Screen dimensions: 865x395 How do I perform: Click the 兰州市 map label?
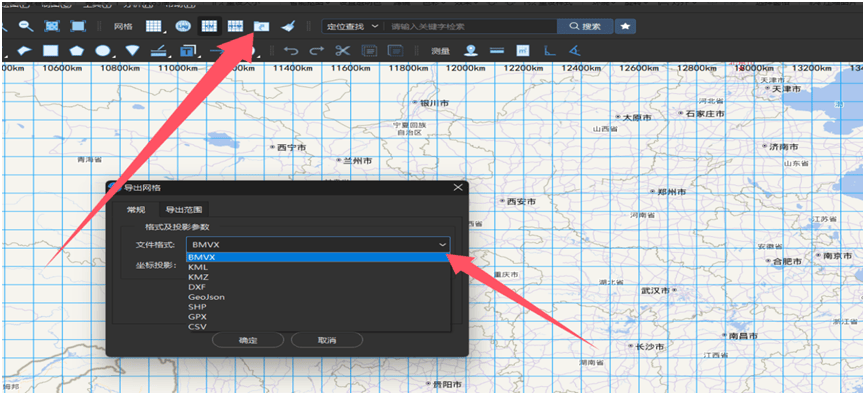click(357, 161)
